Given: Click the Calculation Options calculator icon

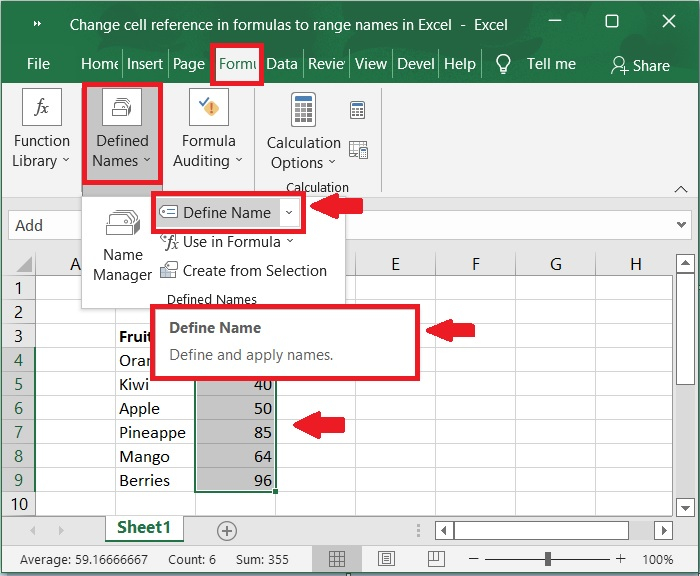Looking at the screenshot, I should click(x=304, y=111).
